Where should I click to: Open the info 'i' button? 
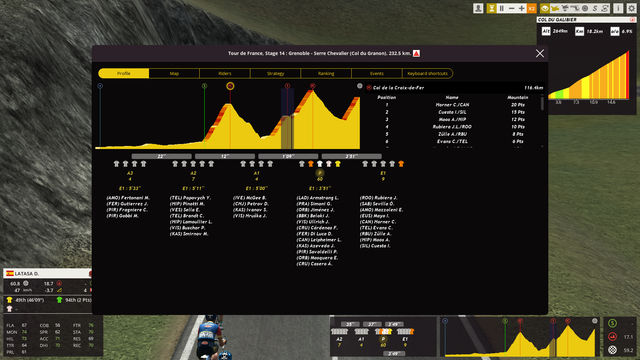[x=618, y=8]
